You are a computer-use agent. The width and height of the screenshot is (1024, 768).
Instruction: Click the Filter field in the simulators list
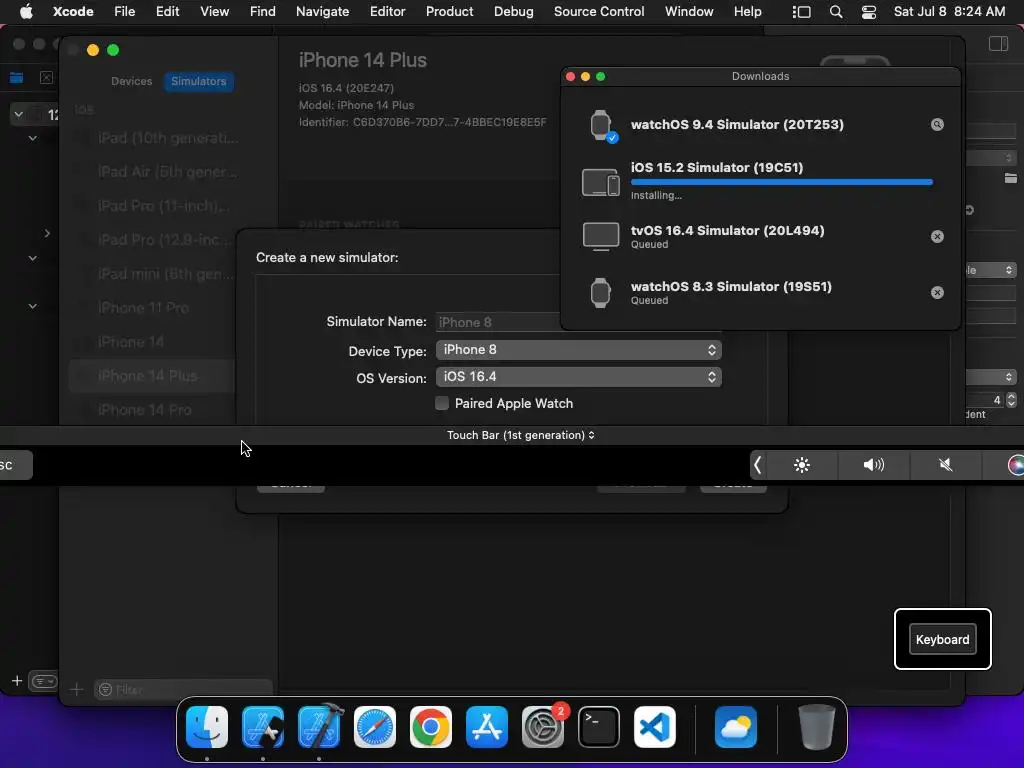tap(184, 690)
